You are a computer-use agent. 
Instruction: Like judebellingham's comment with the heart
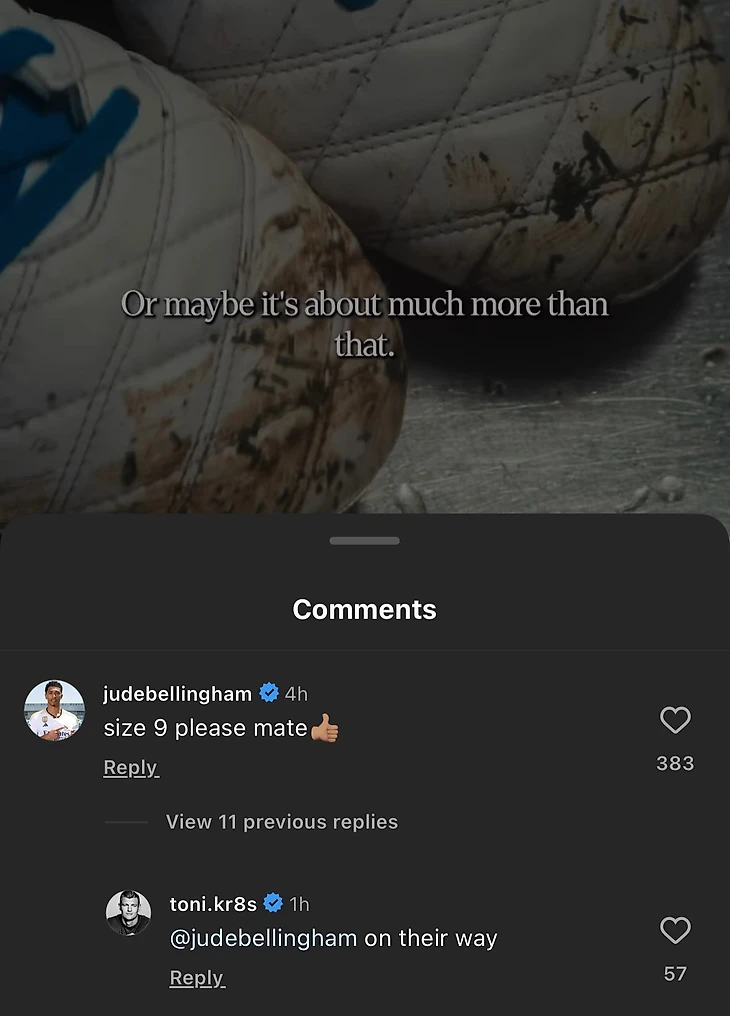click(x=675, y=720)
